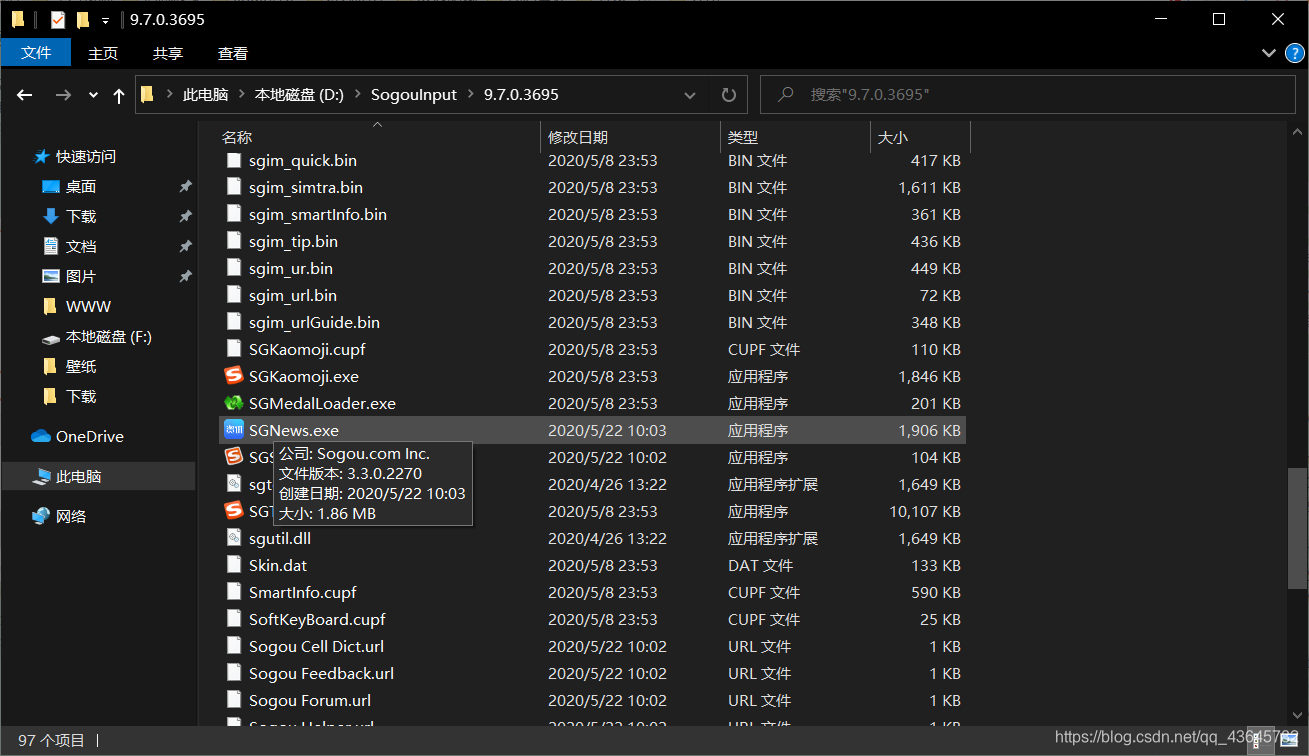
Task: Open 桌面 in the navigation pane
Action: pos(80,187)
